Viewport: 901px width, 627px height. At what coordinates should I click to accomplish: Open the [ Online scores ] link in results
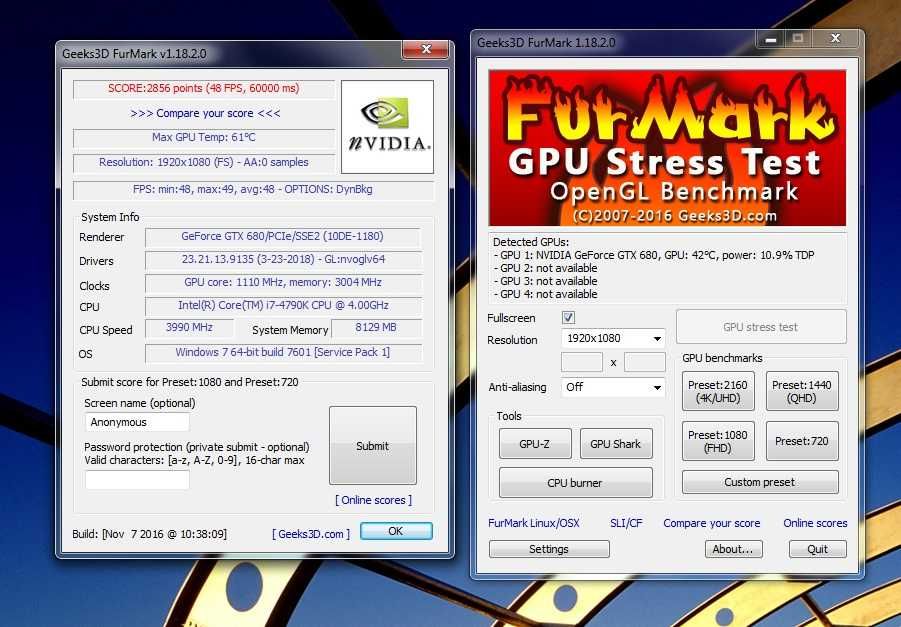coord(374,500)
